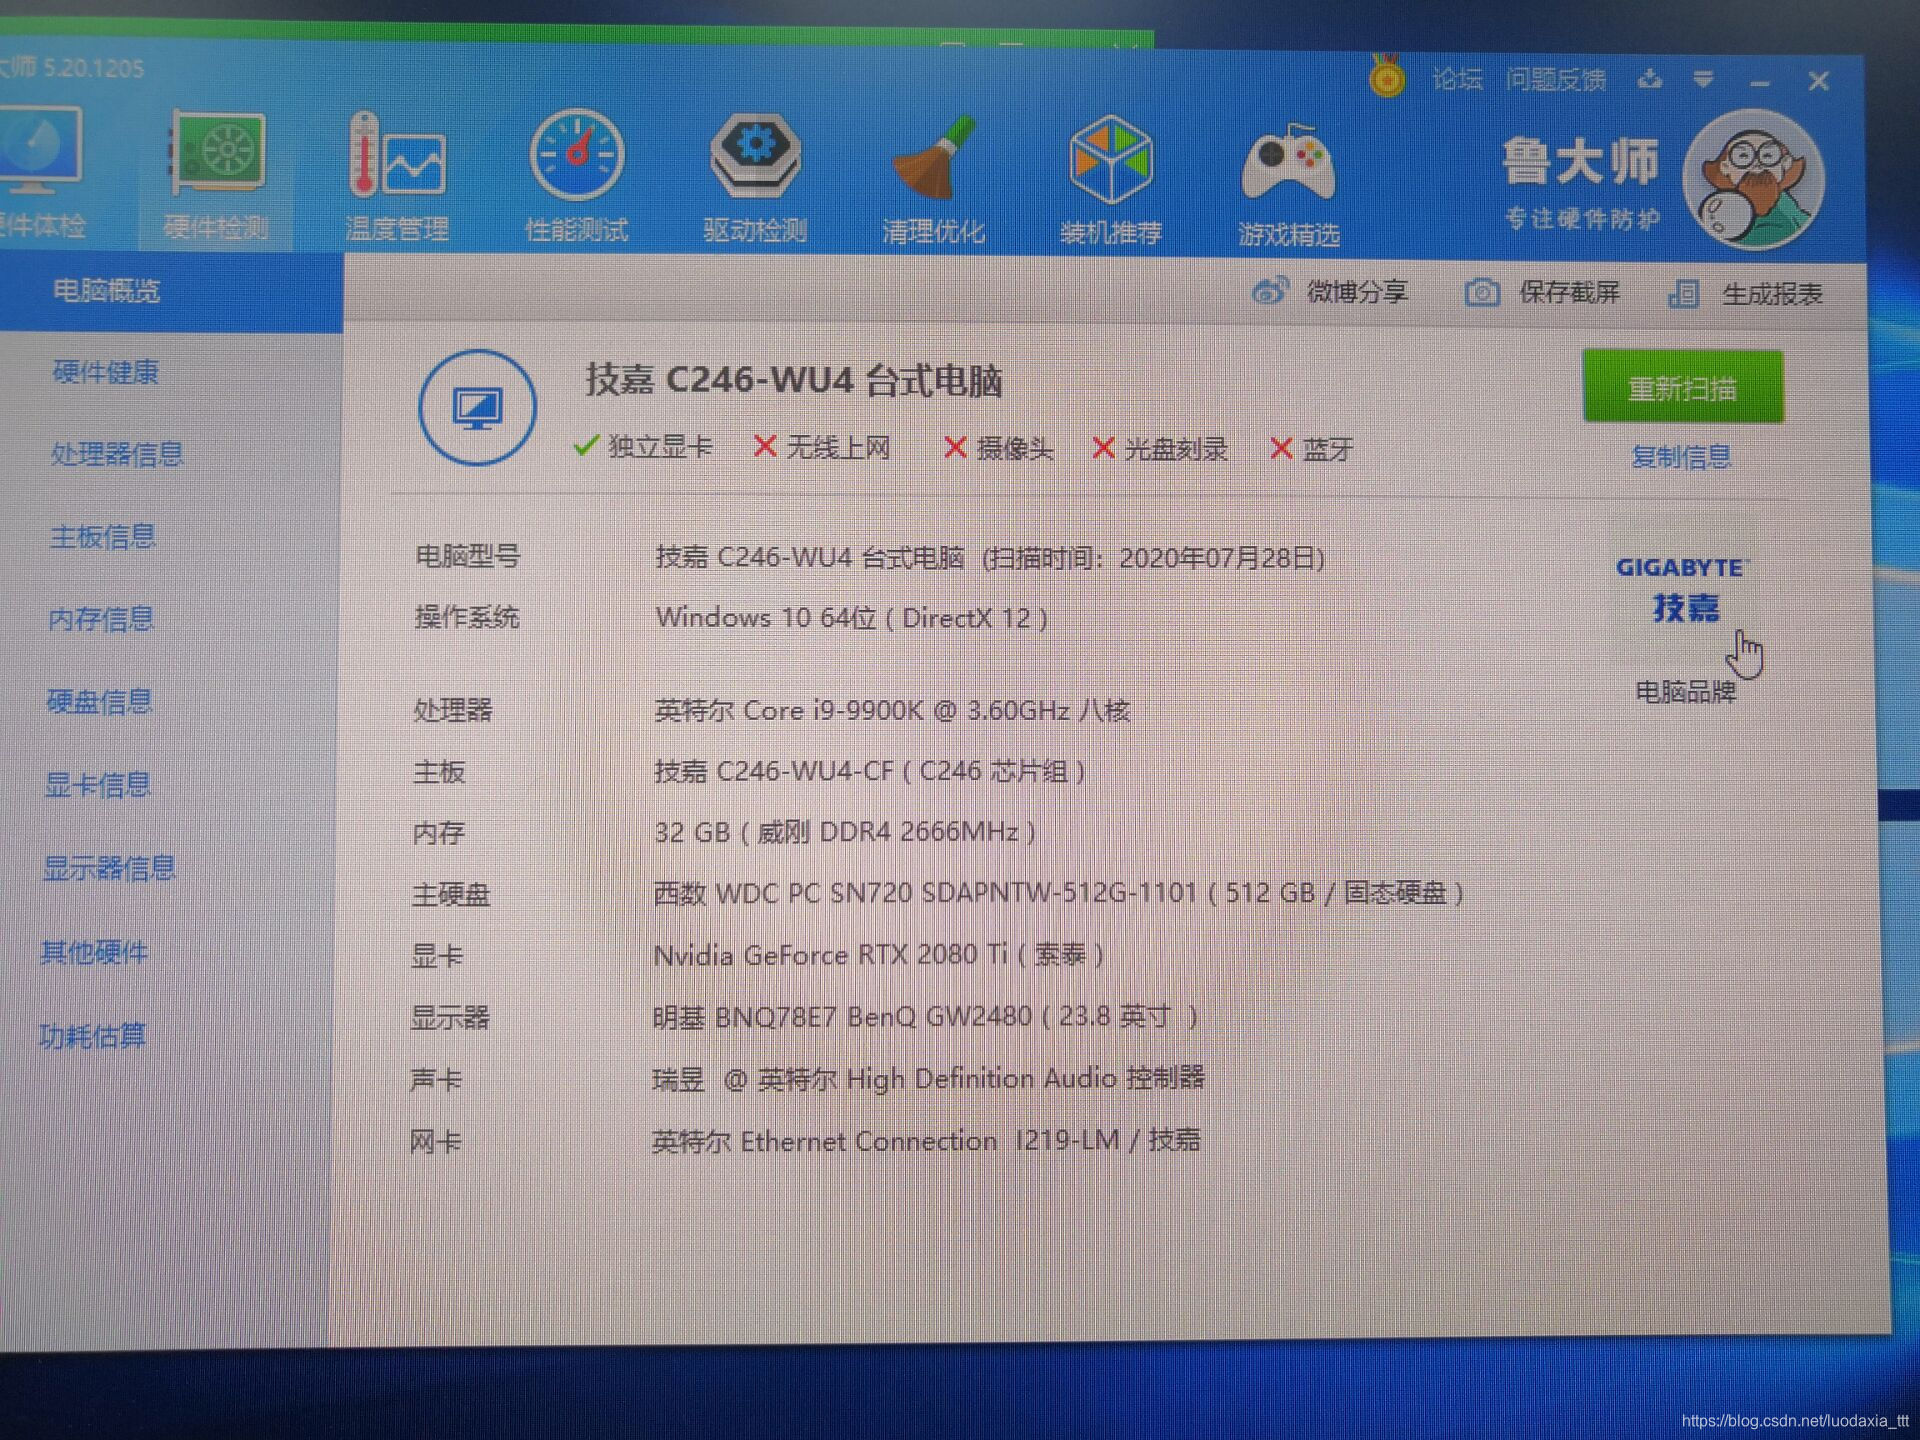Click the Windows 10 64位 value
This screenshot has width=1920, height=1440.
852,618
